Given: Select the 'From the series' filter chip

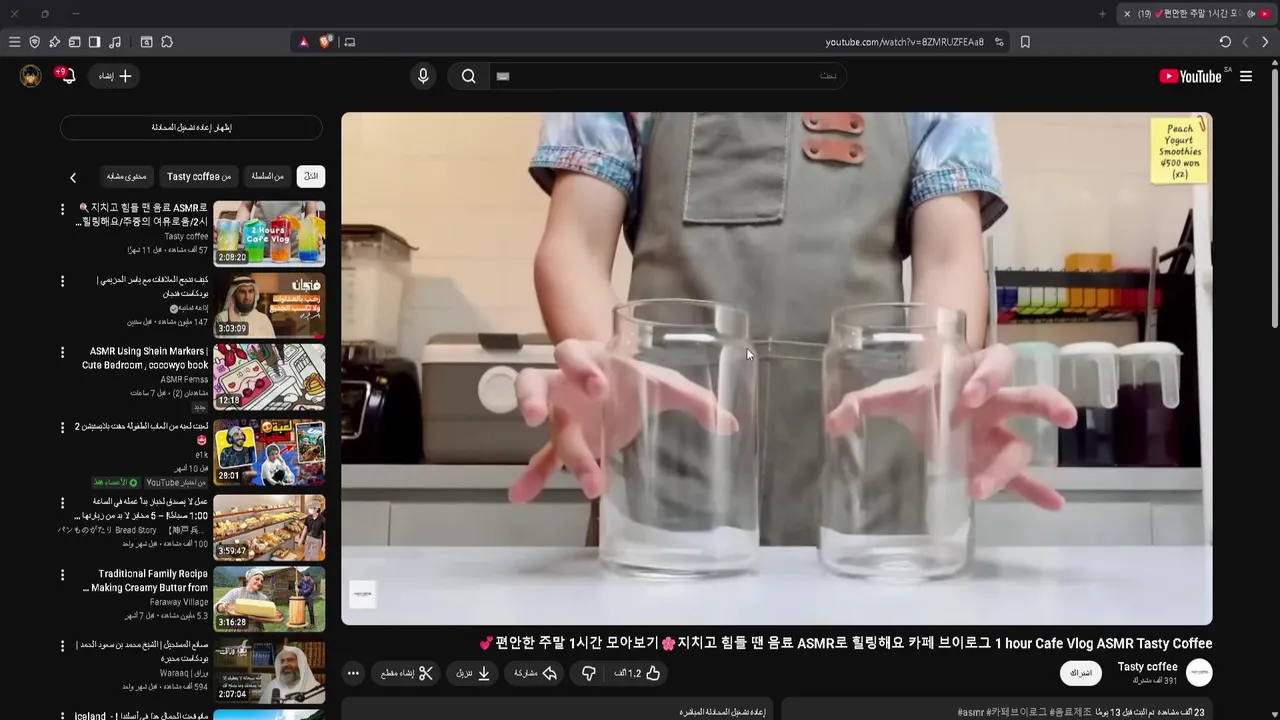Looking at the screenshot, I should (267, 176).
